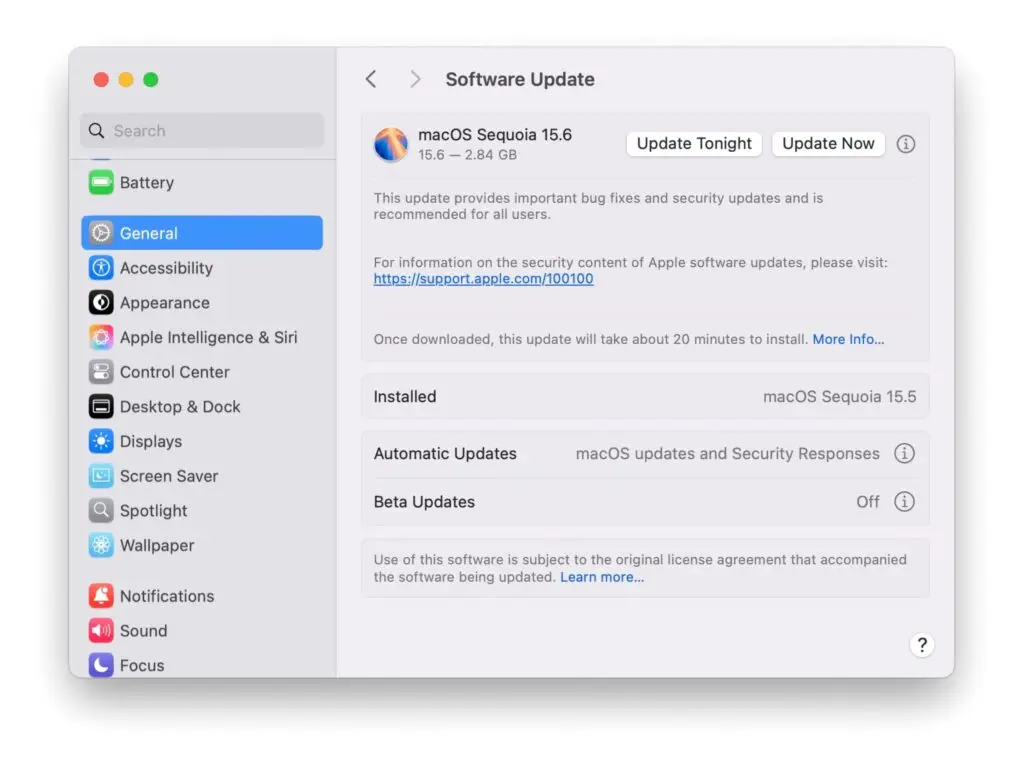Open Automatic Updates info options
The width and height of the screenshot is (1024, 769).
point(904,453)
